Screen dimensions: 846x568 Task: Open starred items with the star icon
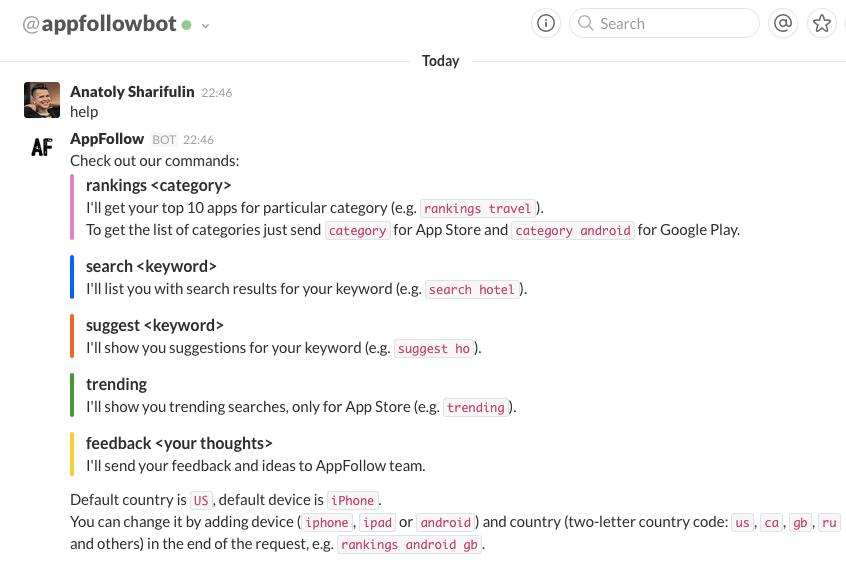click(x=822, y=23)
